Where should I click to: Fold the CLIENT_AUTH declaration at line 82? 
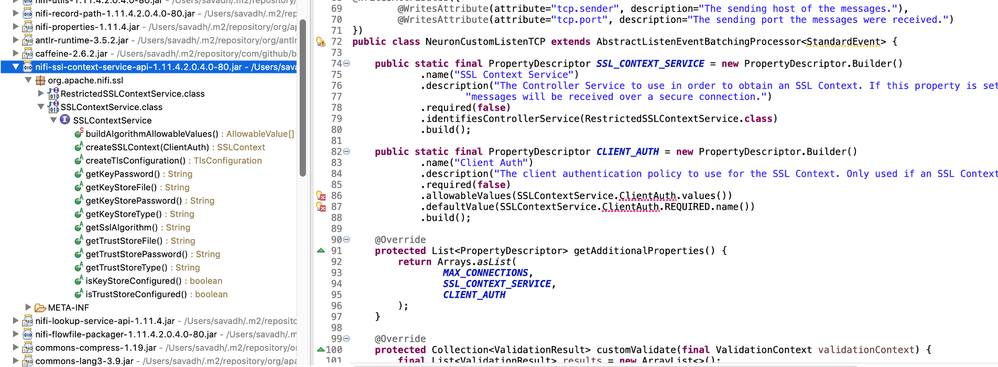(347, 151)
